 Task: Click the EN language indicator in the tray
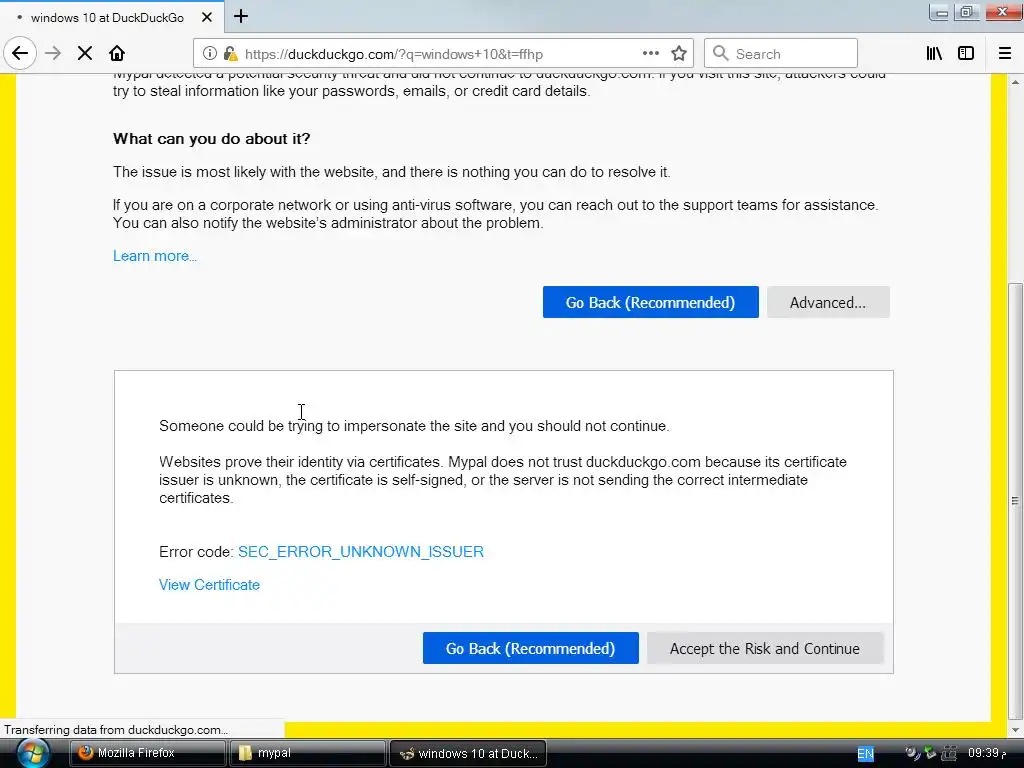tap(865, 754)
